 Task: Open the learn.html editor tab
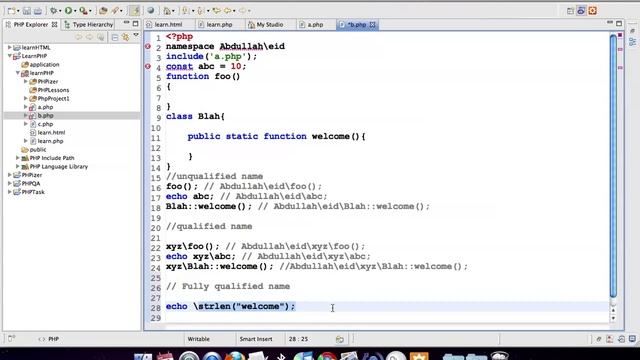pyautogui.click(x=168, y=24)
